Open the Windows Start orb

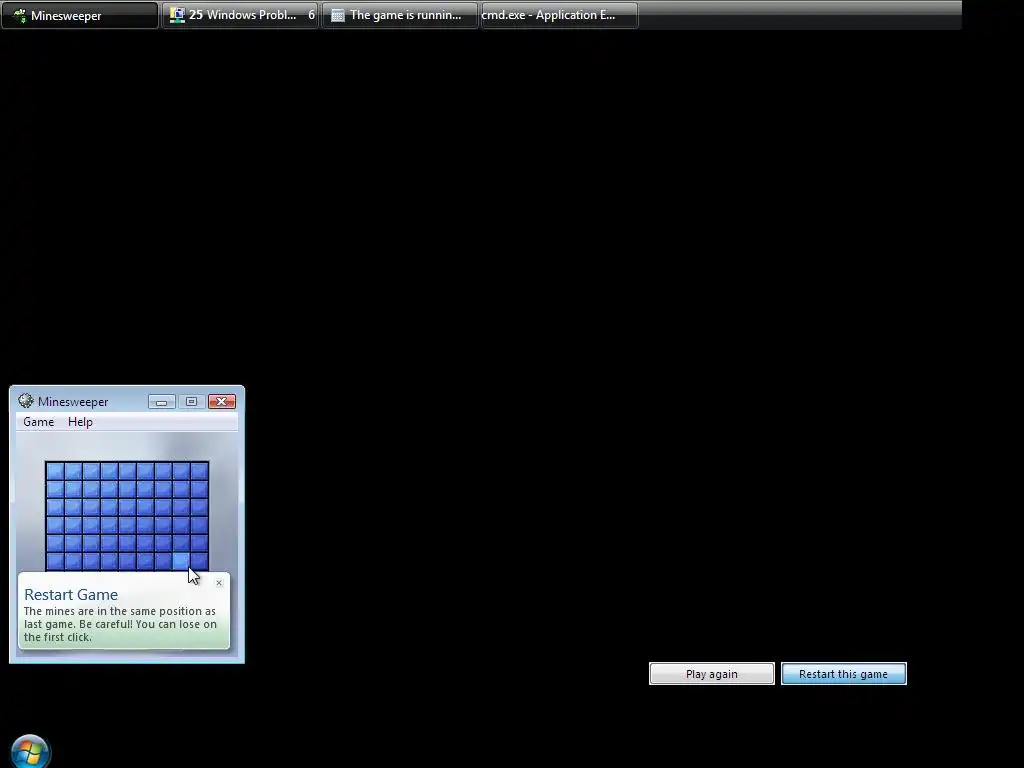pos(30,752)
